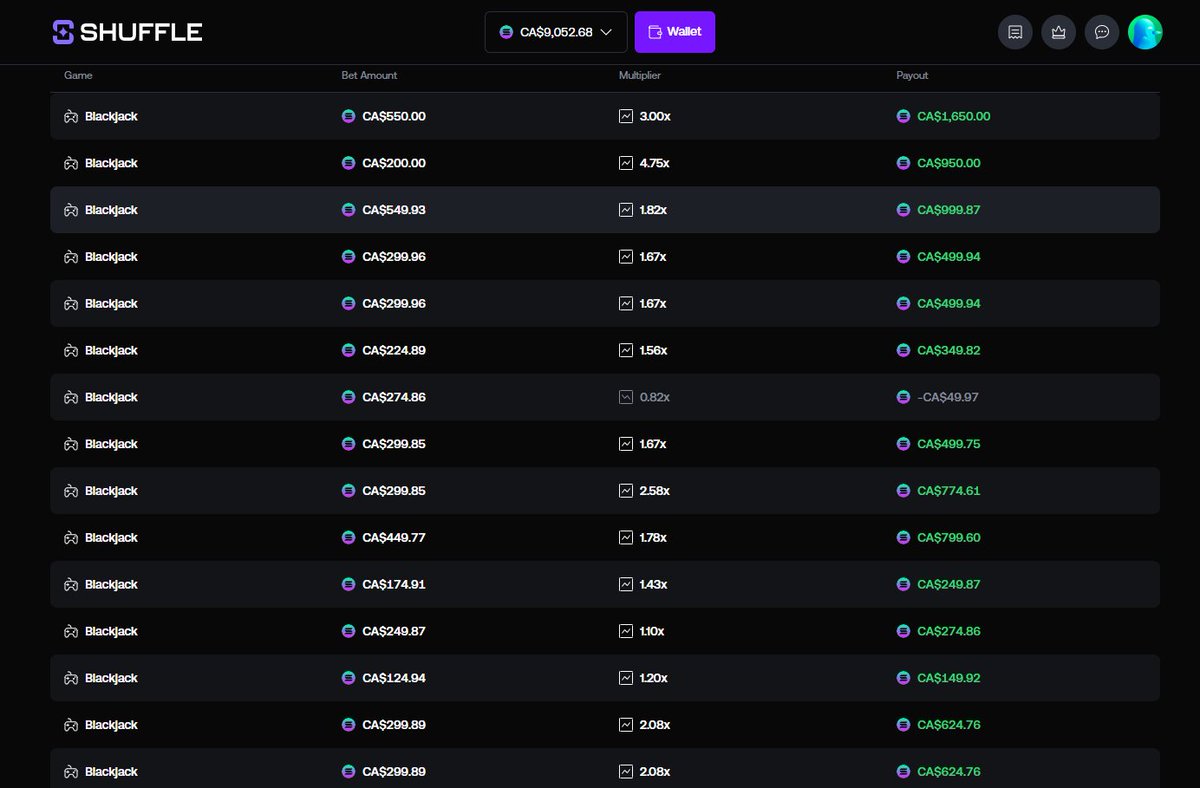Click the coin icon beside bet CA$174.91

[348, 584]
